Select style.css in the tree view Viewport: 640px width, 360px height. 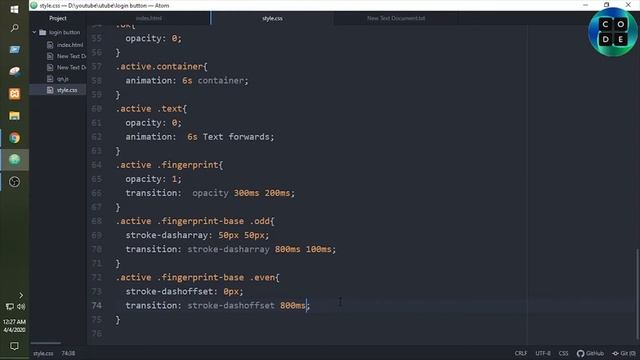coord(67,90)
